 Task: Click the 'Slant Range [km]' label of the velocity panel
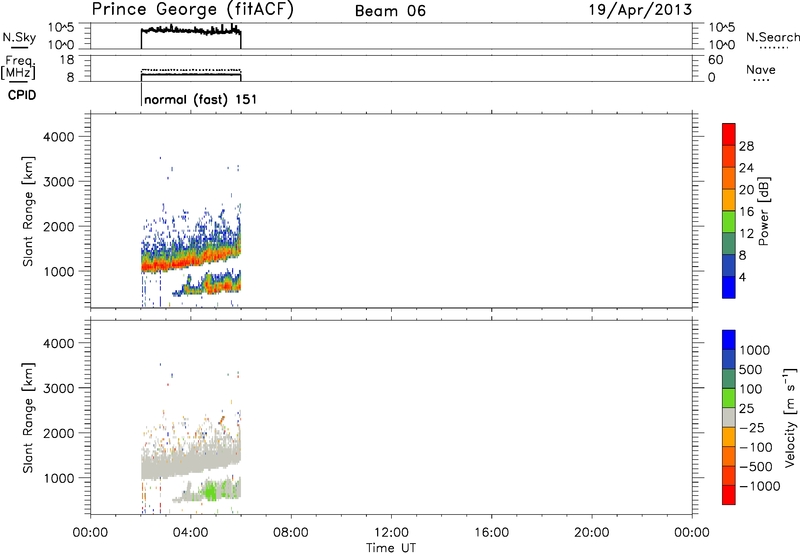[28, 417]
